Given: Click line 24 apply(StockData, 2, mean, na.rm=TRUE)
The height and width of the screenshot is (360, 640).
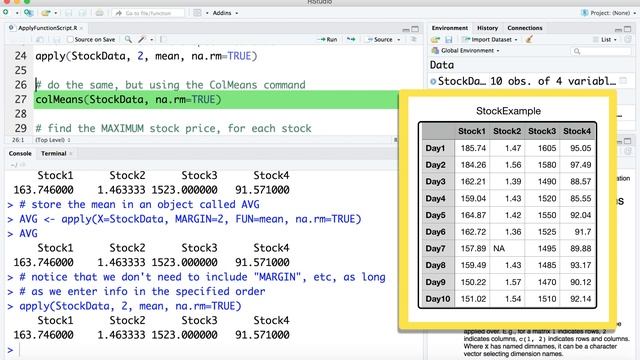Looking at the screenshot, I should coord(146,56).
